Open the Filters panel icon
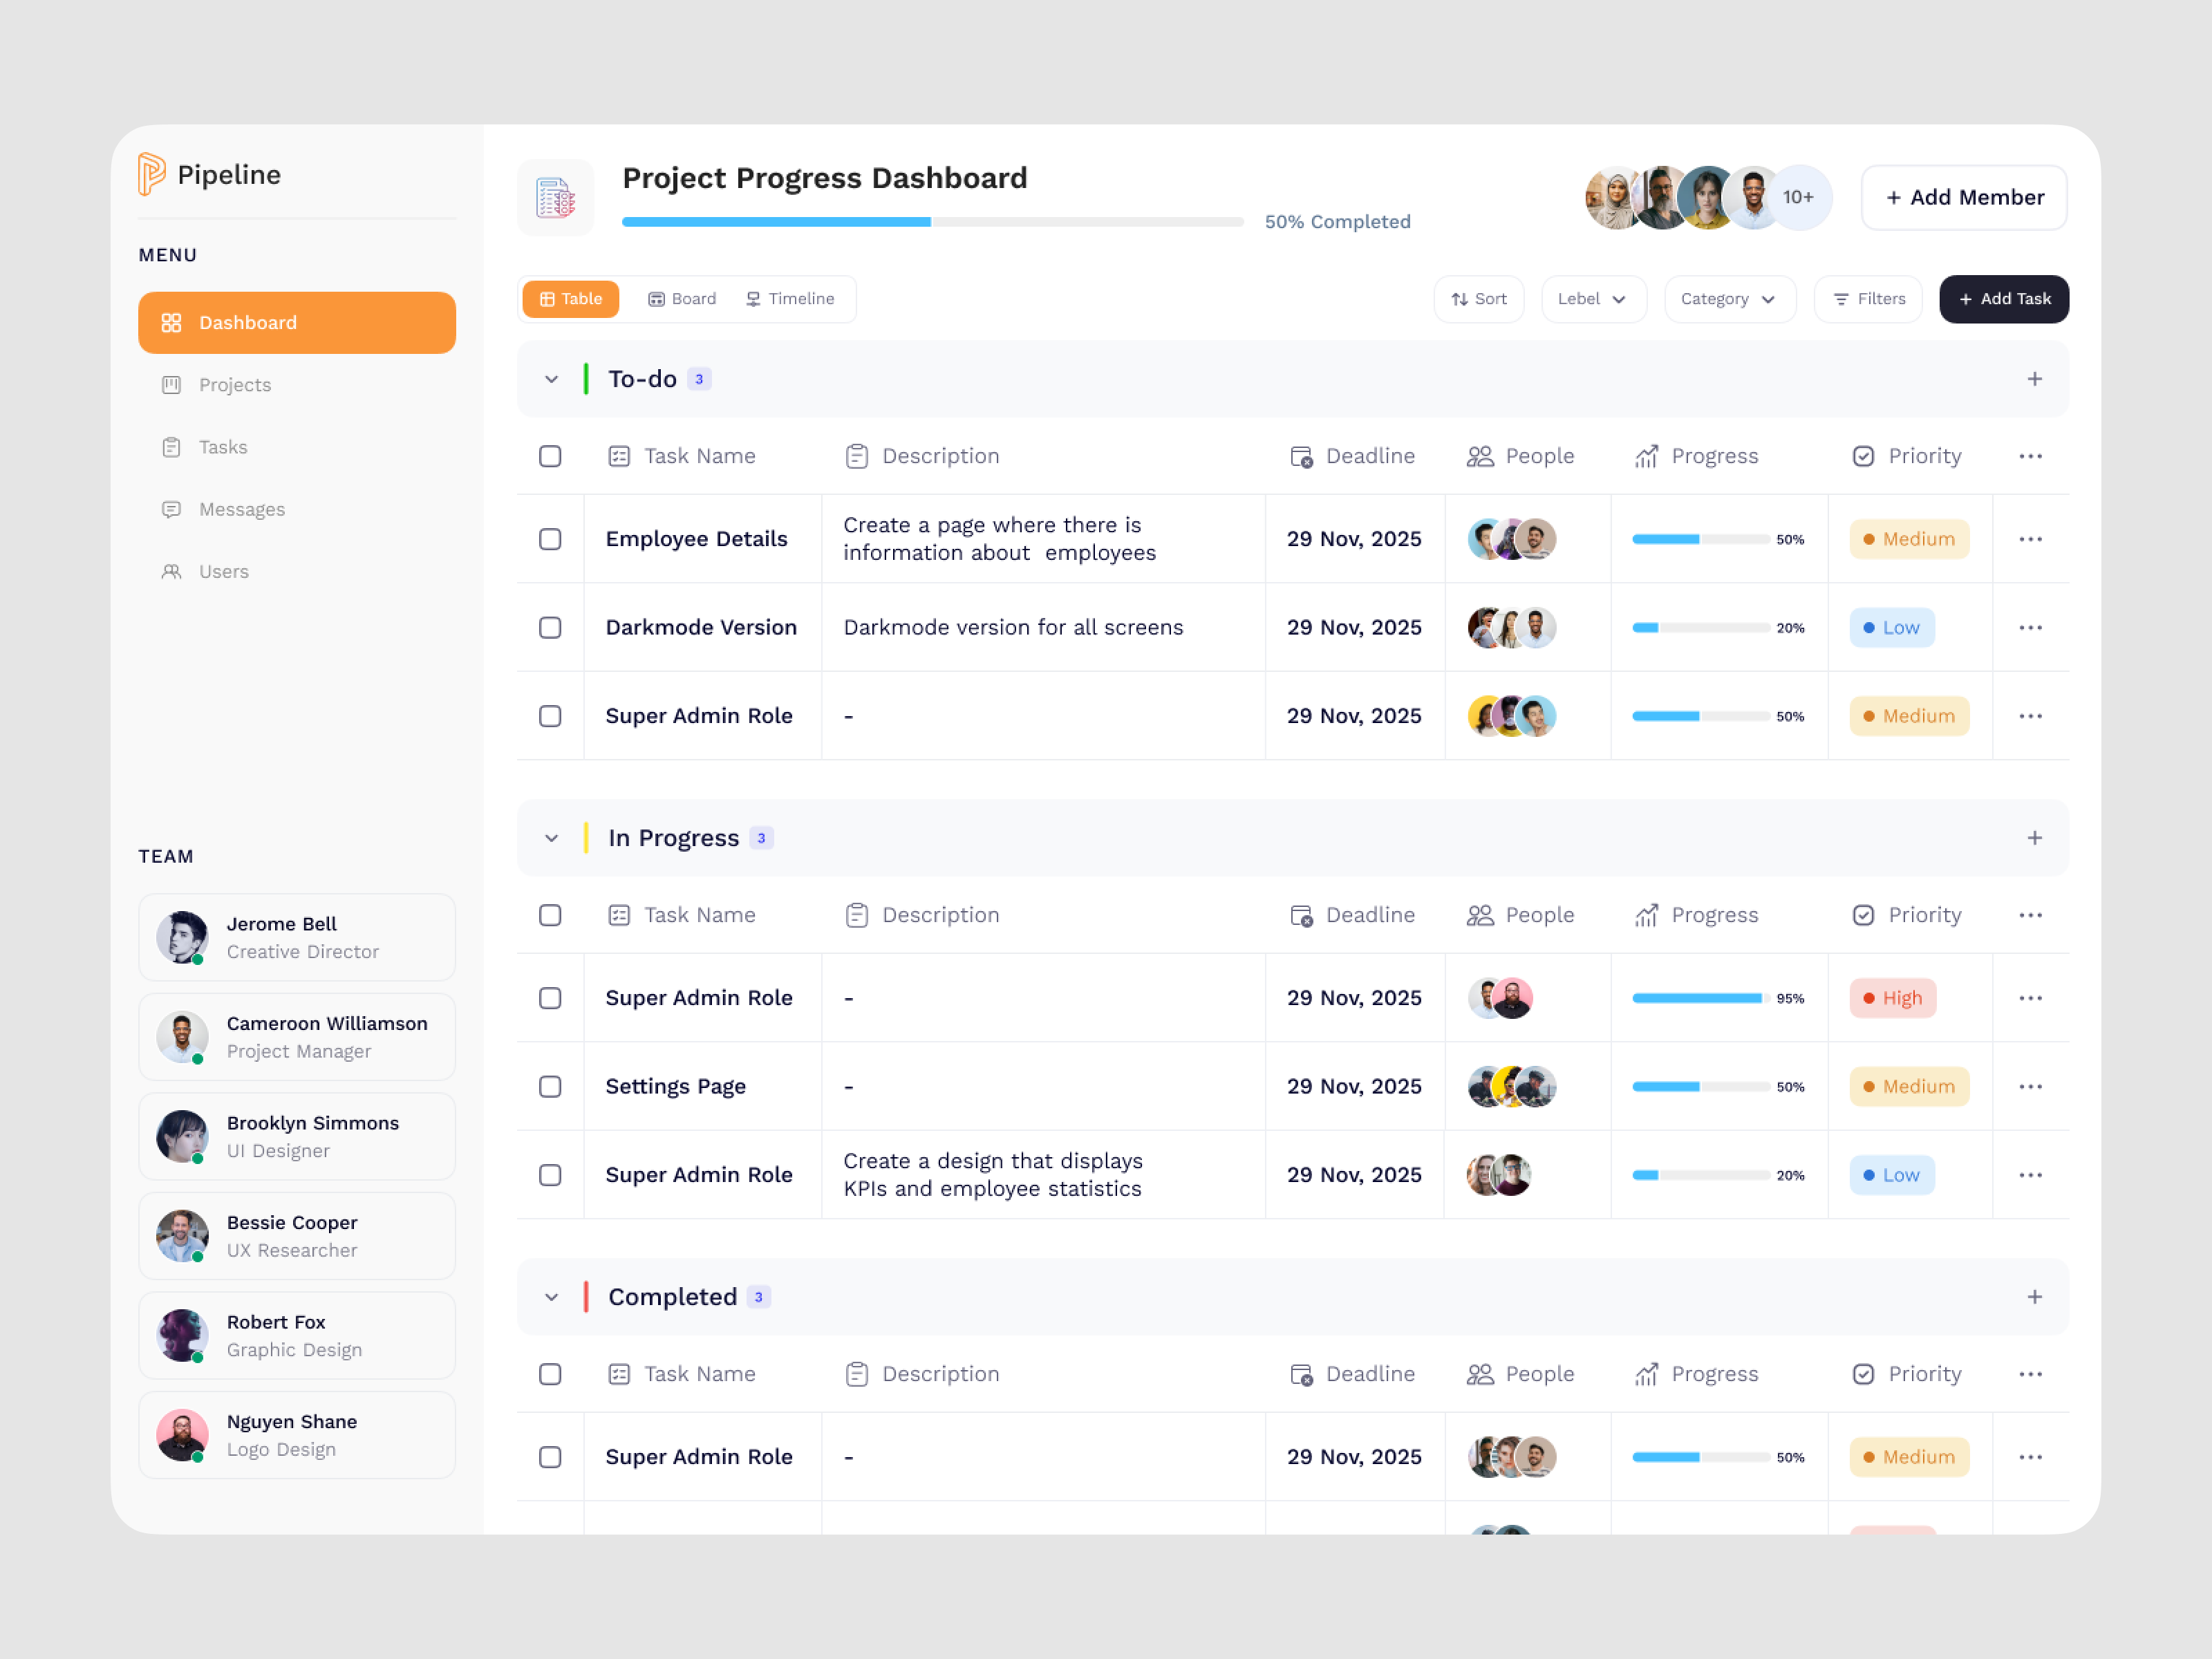The width and height of the screenshot is (2212, 1659). (x=1840, y=299)
